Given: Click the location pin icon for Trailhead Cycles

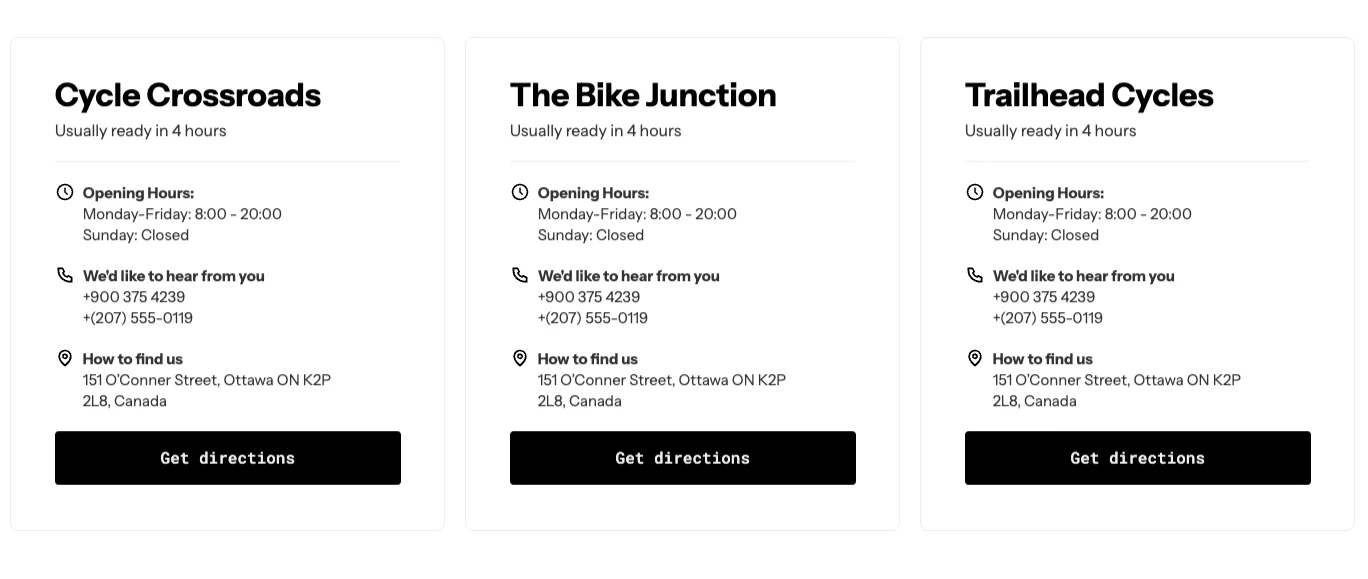Looking at the screenshot, I should click(x=975, y=358).
